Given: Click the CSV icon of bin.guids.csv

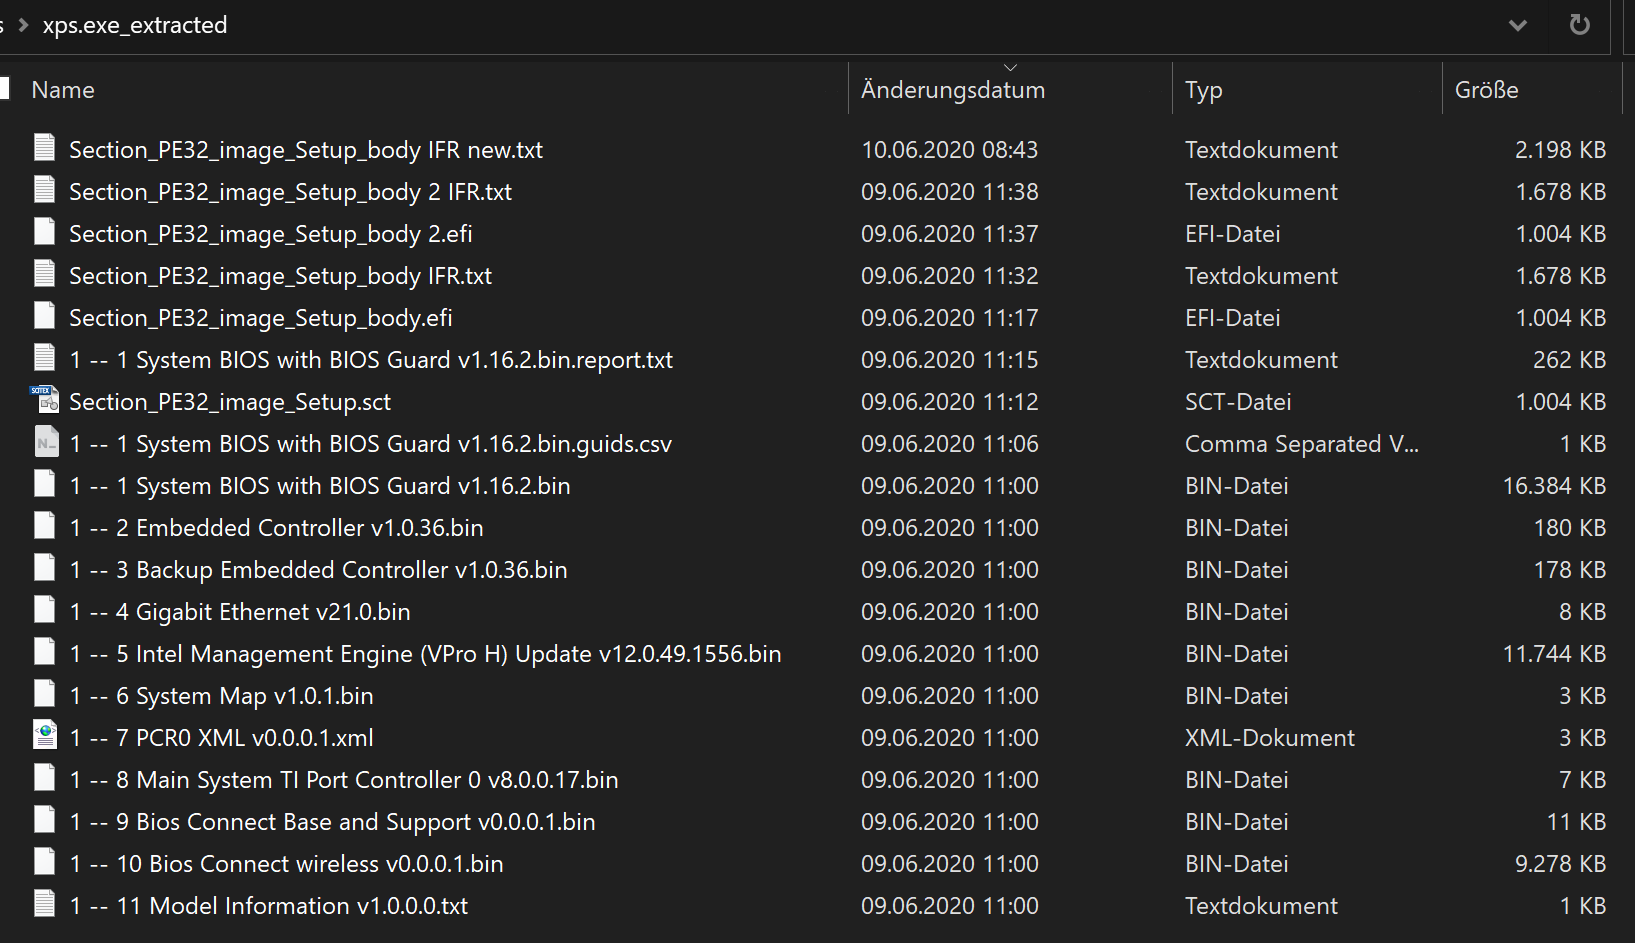Looking at the screenshot, I should 46,442.
